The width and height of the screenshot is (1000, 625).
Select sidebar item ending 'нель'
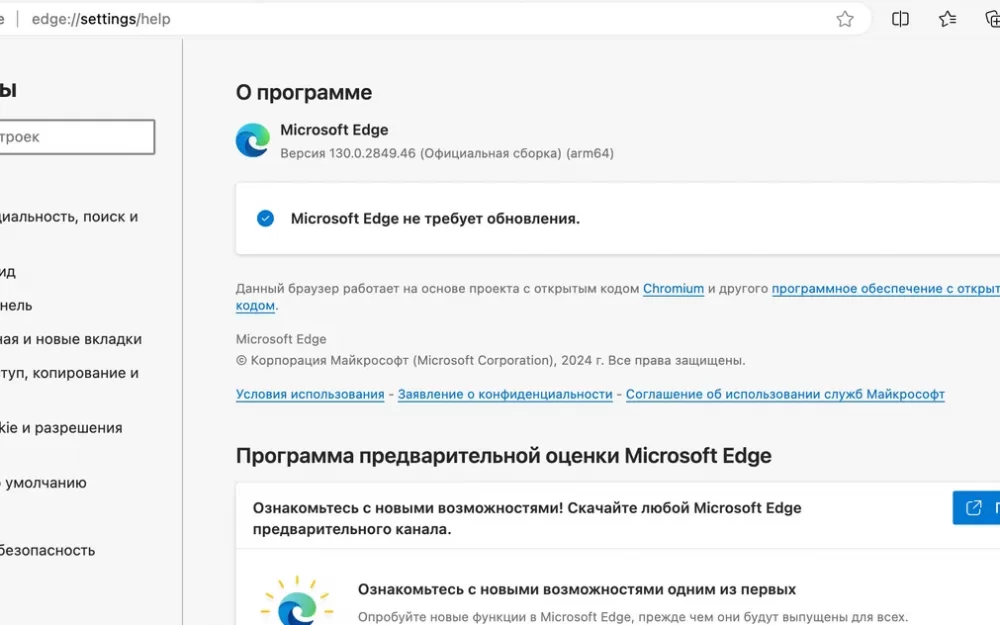[x=16, y=305]
